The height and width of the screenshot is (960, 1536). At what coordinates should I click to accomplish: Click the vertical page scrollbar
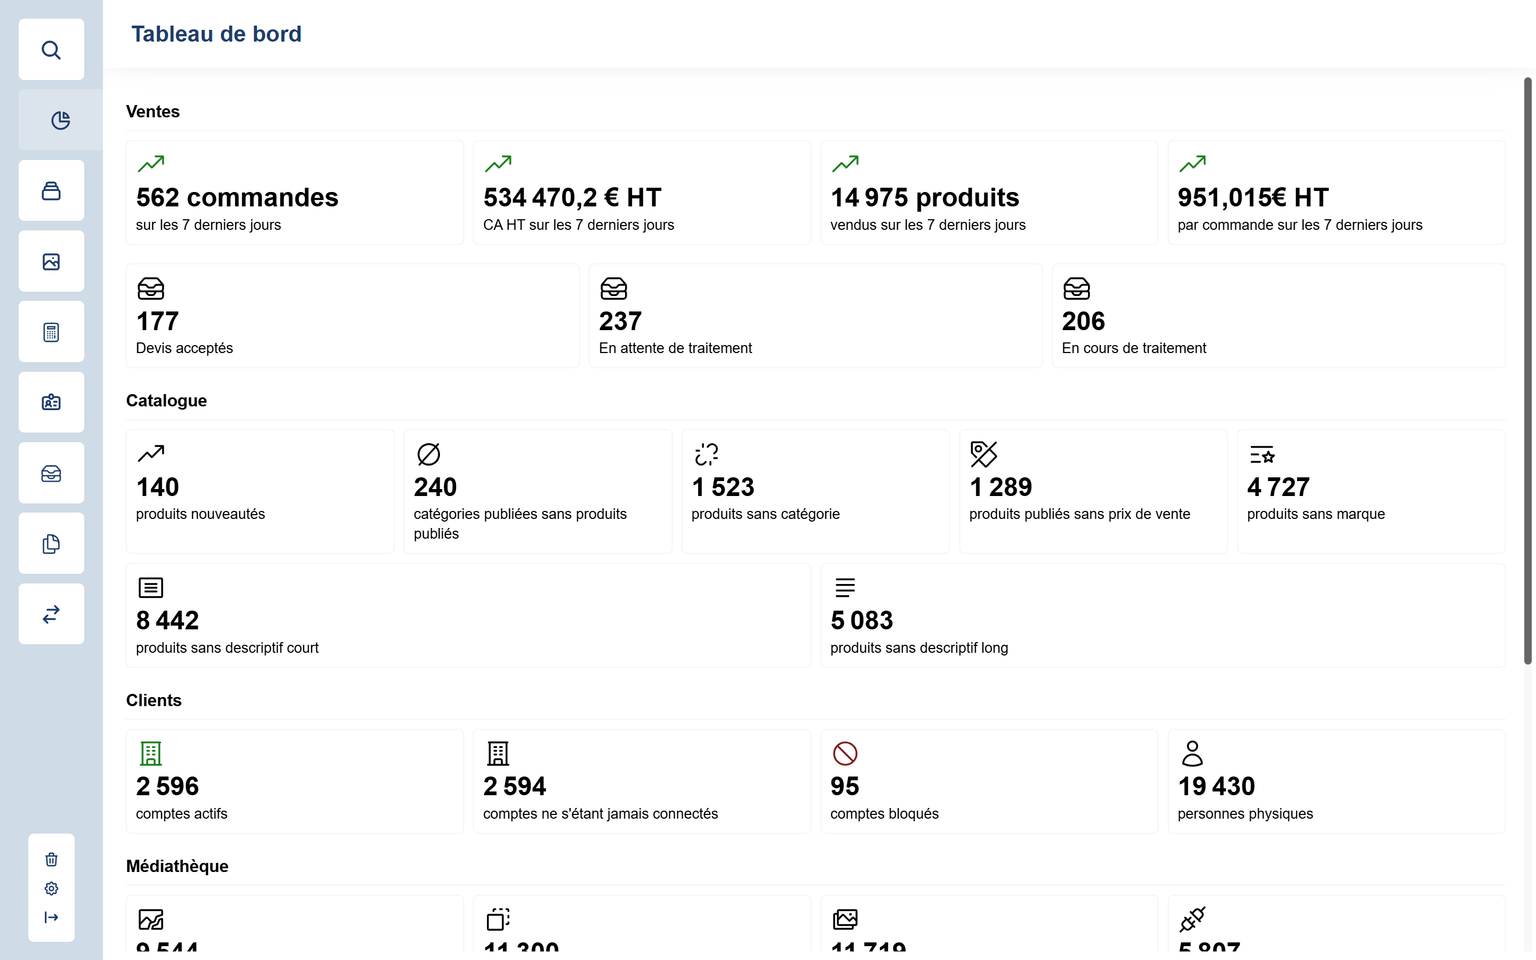point(1527,370)
